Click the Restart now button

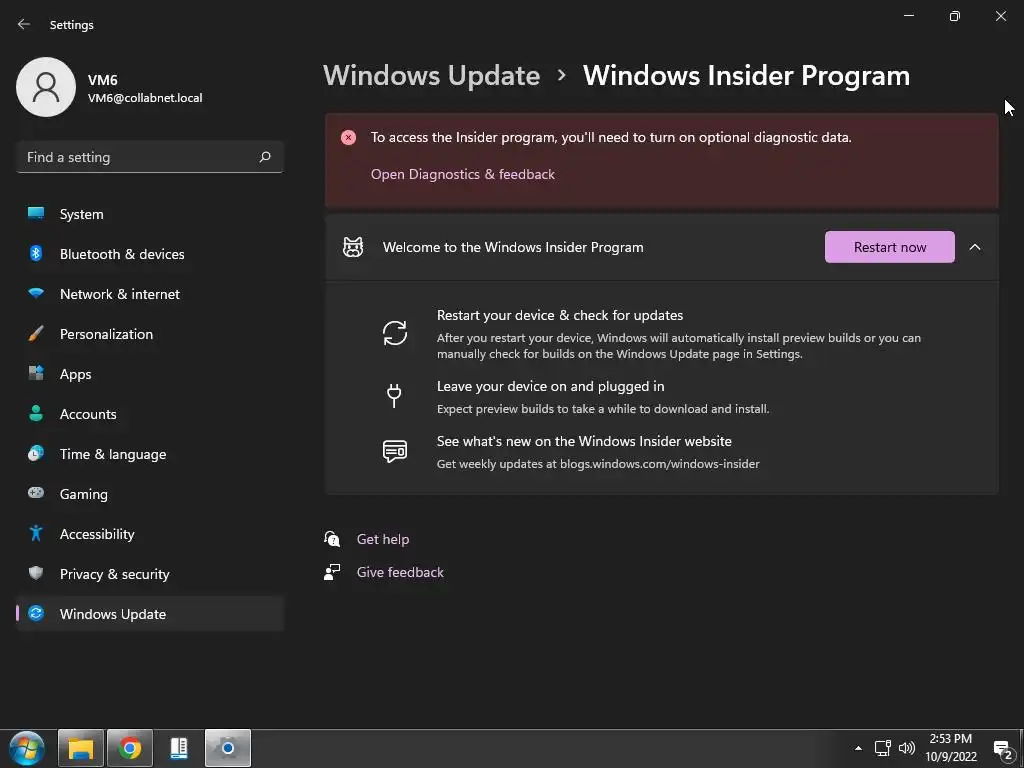coord(889,247)
